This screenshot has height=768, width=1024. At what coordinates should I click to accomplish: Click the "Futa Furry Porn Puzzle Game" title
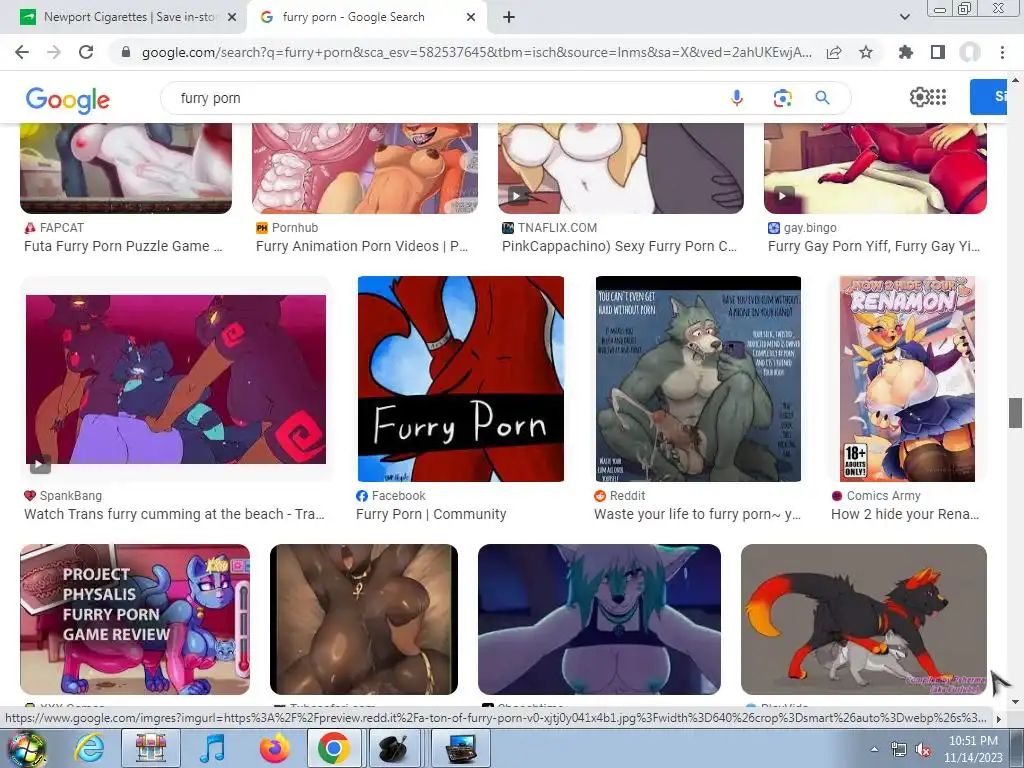123,246
